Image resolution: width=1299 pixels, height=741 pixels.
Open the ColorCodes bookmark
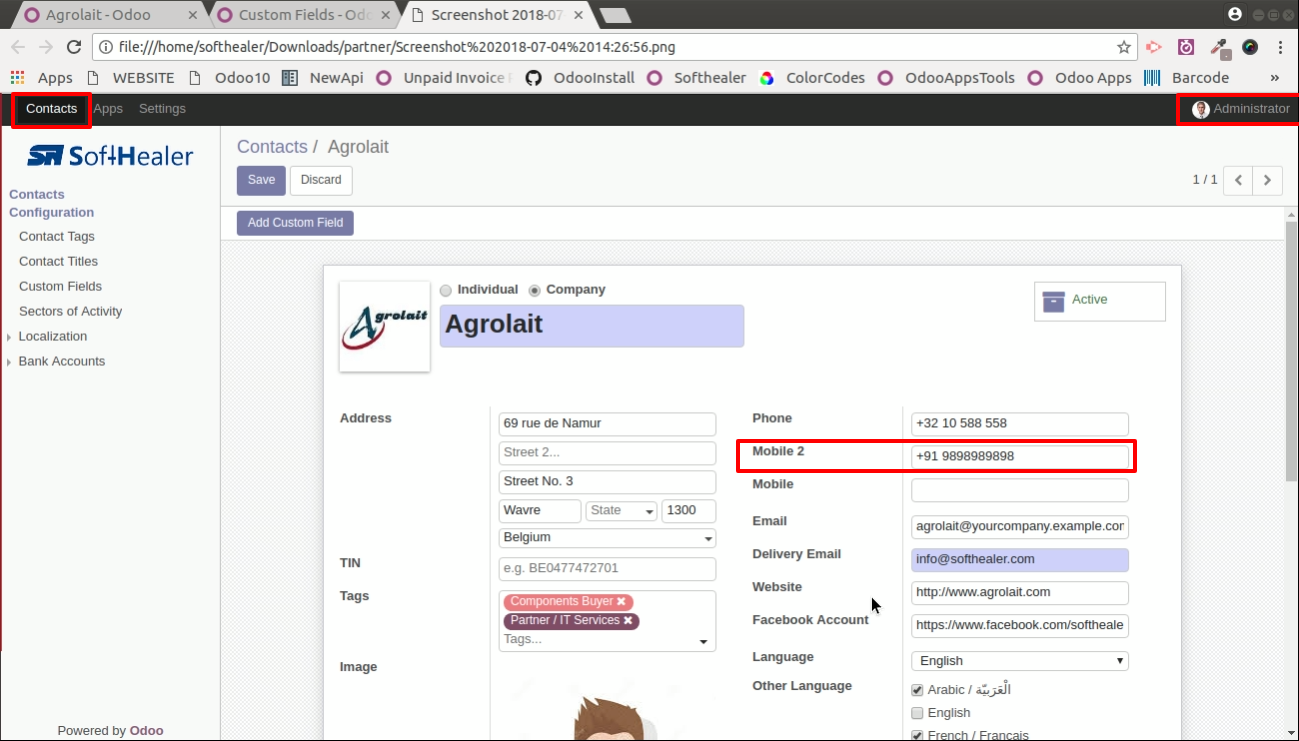(x=812, y=78)
